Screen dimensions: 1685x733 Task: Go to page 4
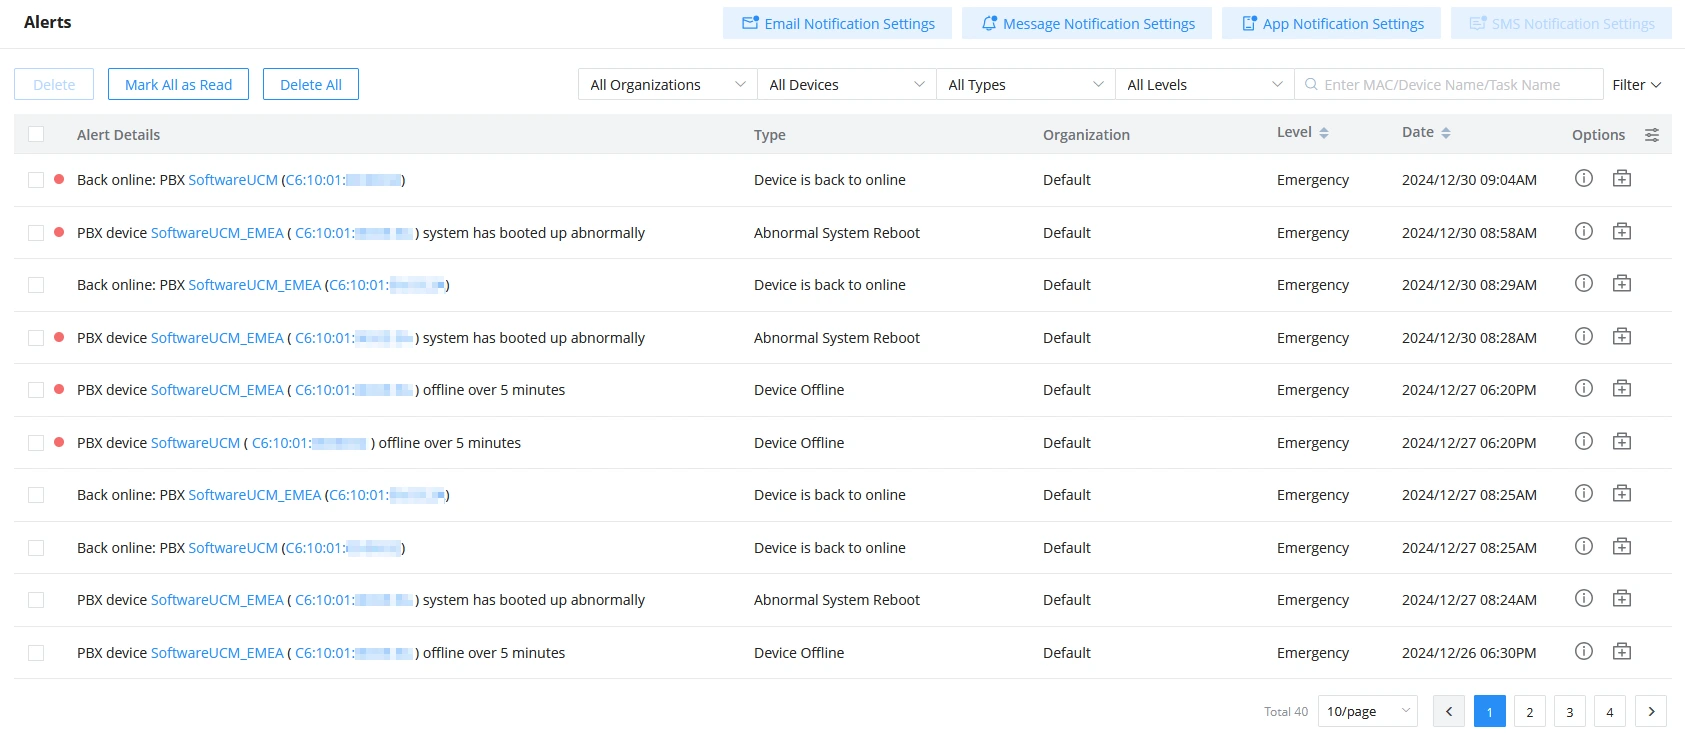coord(1610,711)
